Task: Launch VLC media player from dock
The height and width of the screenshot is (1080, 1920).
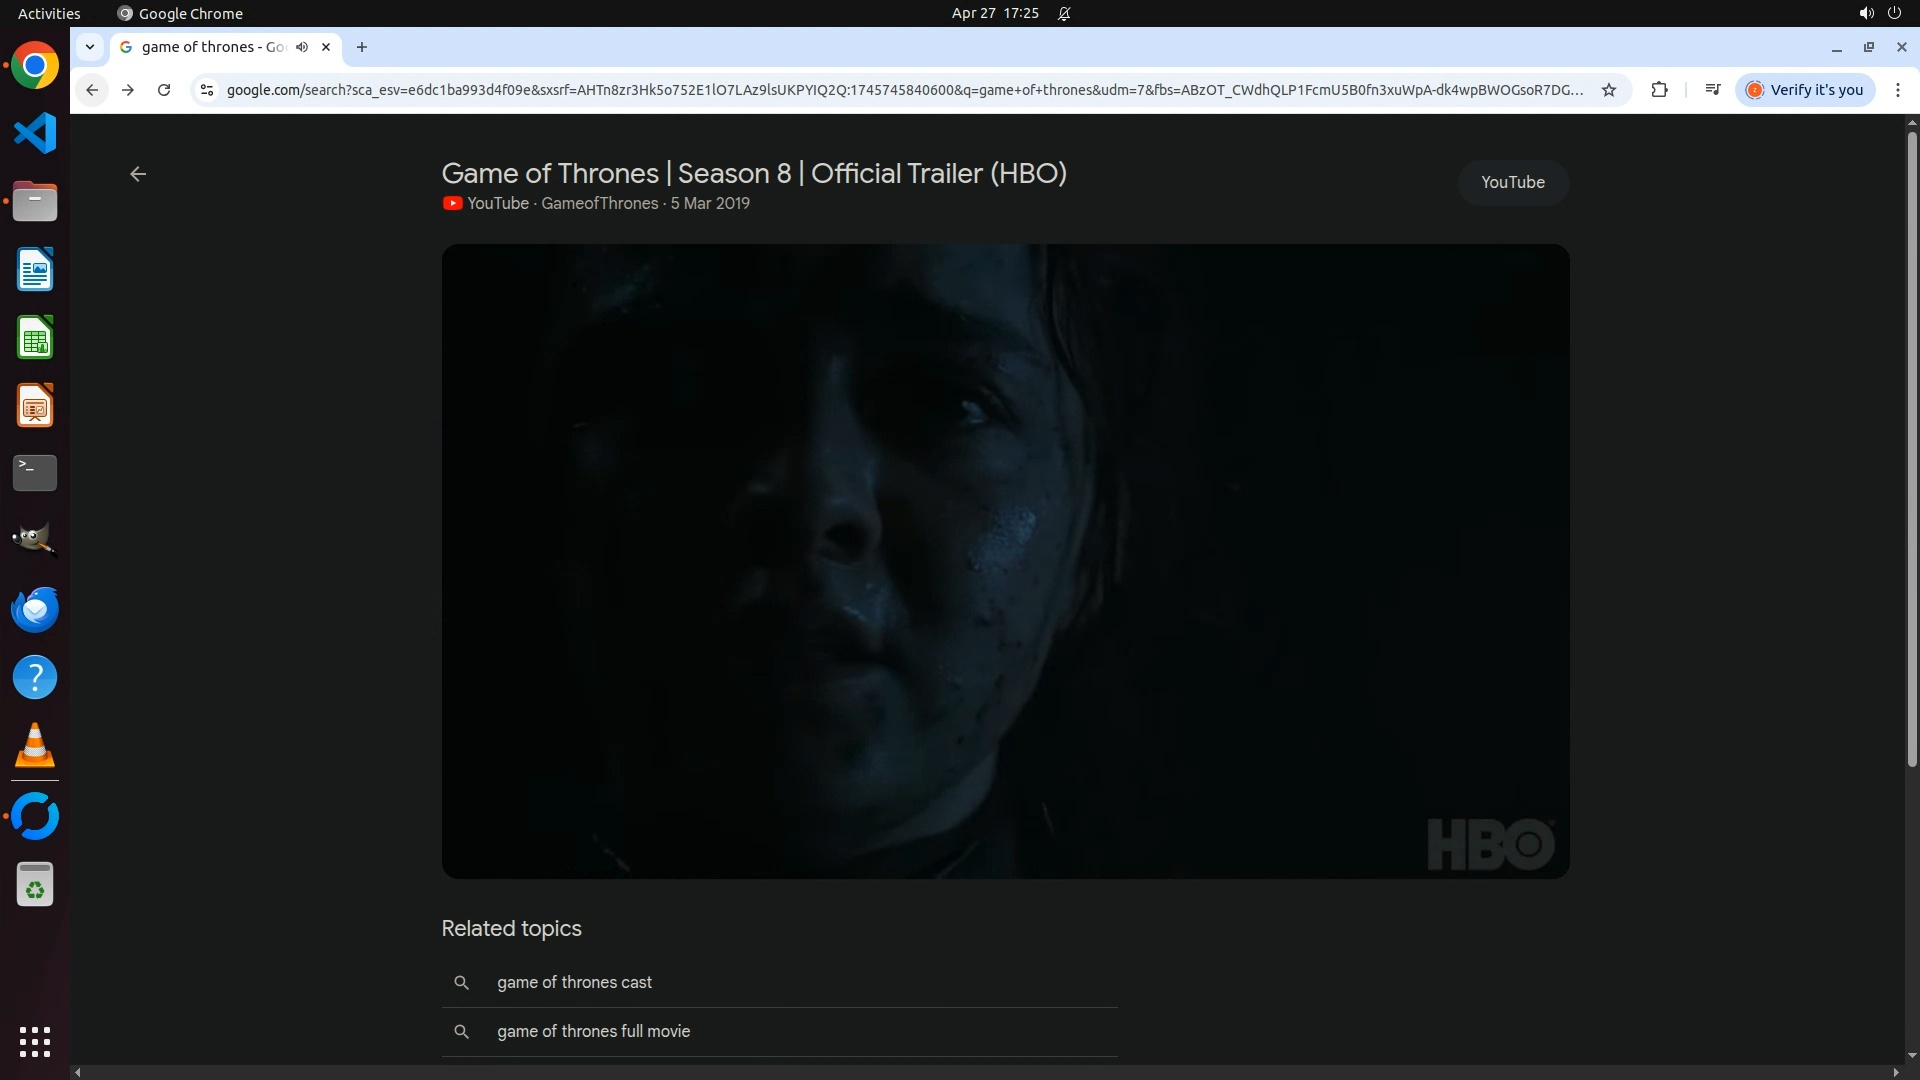Action: click(35, 746)
